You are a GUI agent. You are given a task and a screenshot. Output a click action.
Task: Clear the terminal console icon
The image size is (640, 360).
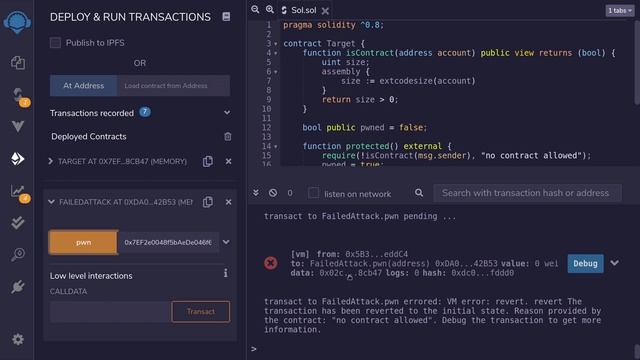pos(273,193)
